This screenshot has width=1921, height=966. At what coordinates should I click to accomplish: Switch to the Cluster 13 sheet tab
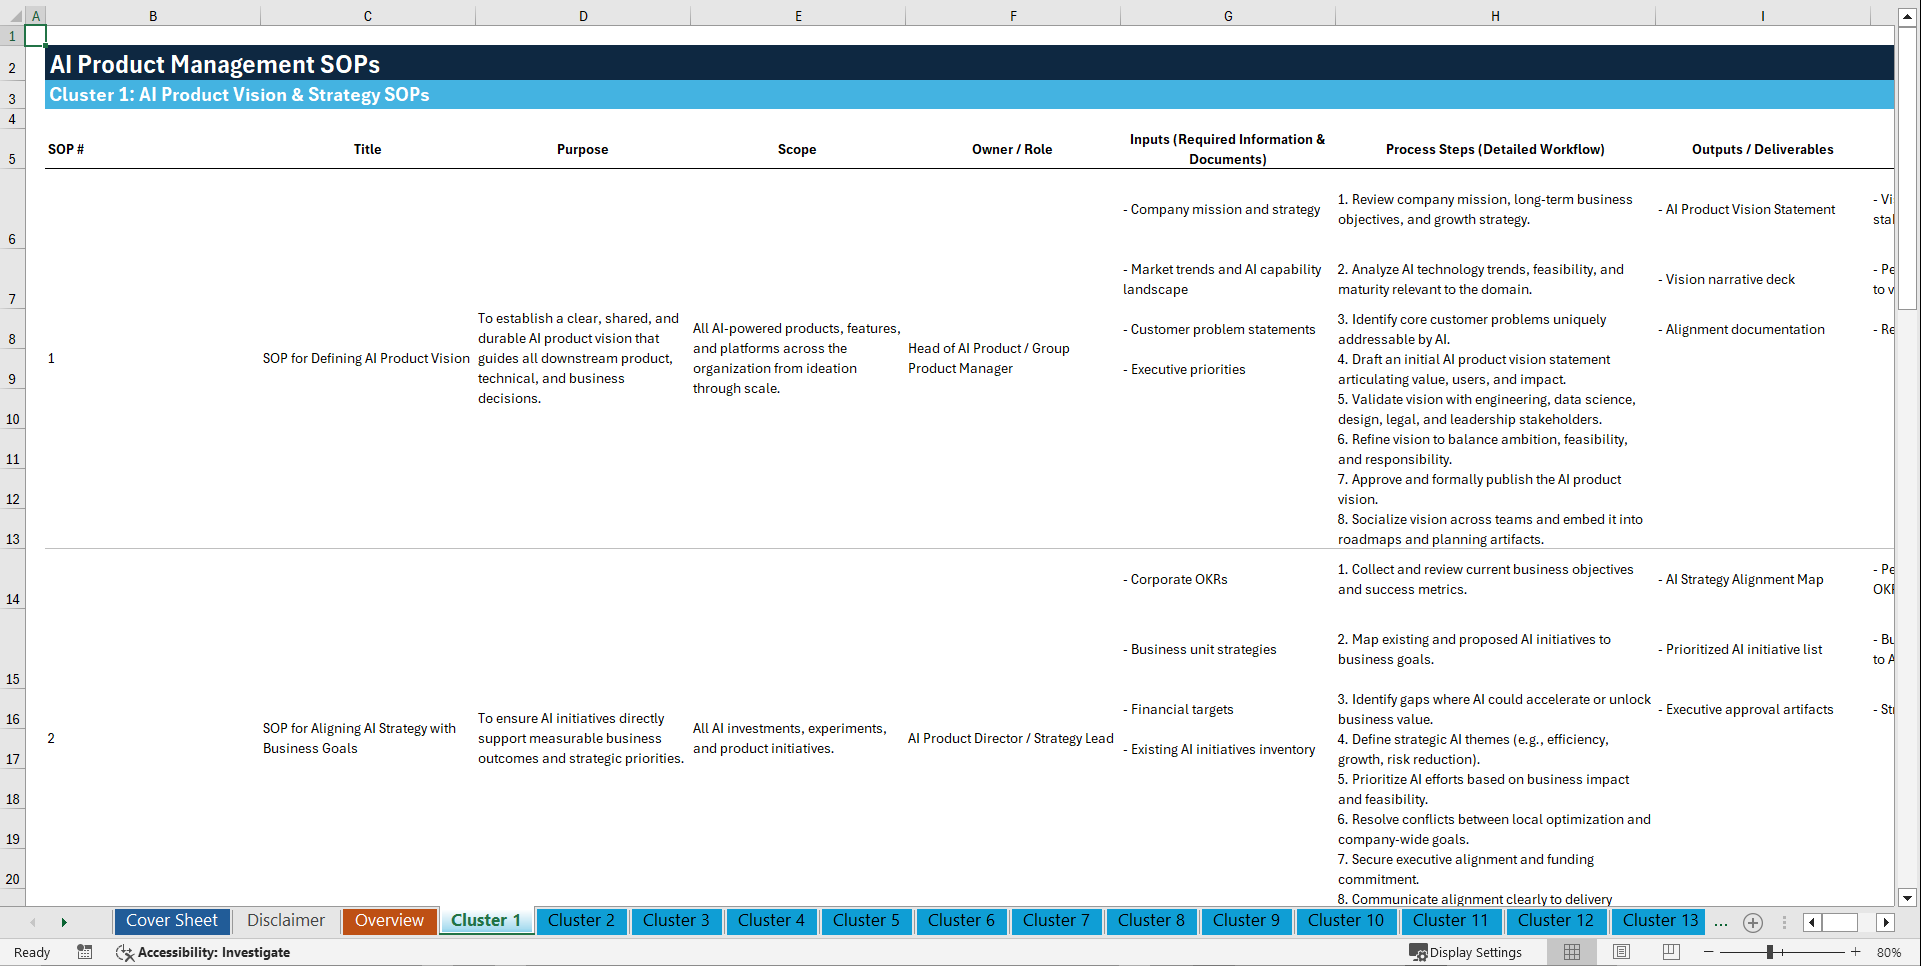pos(1657,921)
